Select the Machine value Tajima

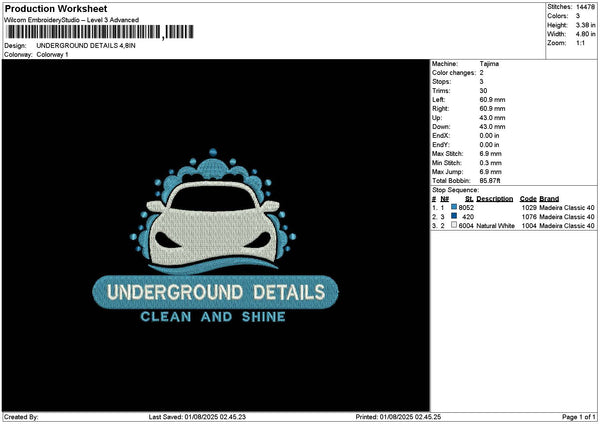(x=489, y=64)
